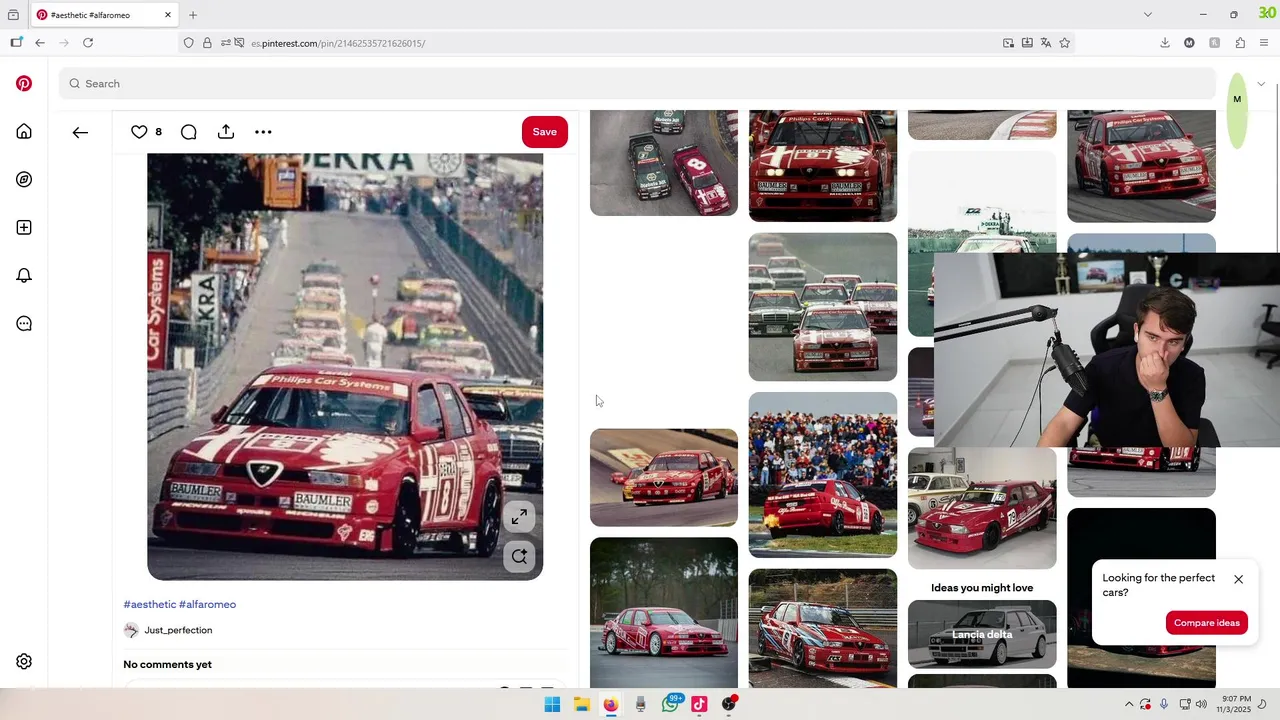
Task: Open the #alfaromeo hashtag link
Action: click(208, 605)
